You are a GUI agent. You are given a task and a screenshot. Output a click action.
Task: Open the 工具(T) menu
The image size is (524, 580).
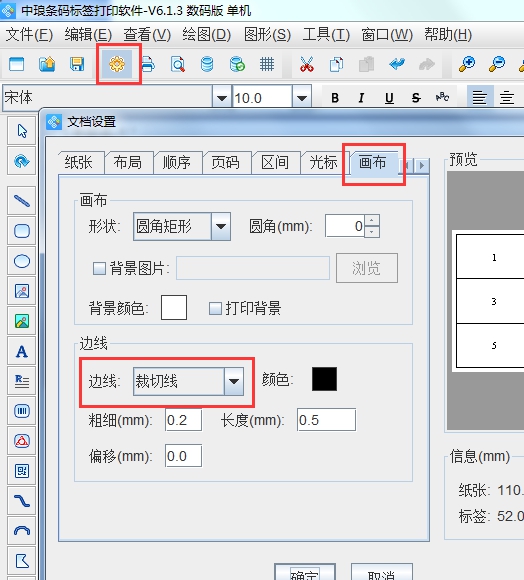pos(326,35)
